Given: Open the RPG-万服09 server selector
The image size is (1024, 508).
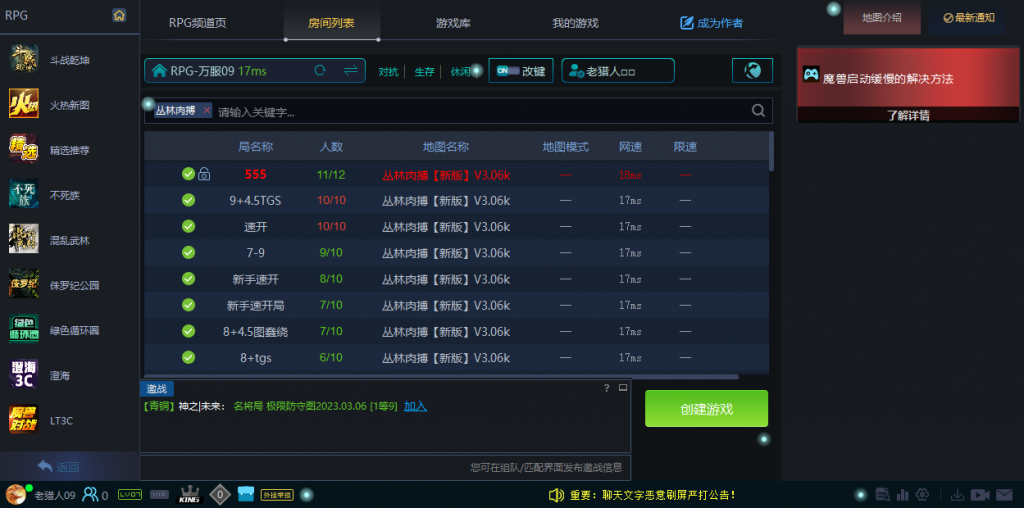Looking at the screenshot, I should [x=227, y=71].
